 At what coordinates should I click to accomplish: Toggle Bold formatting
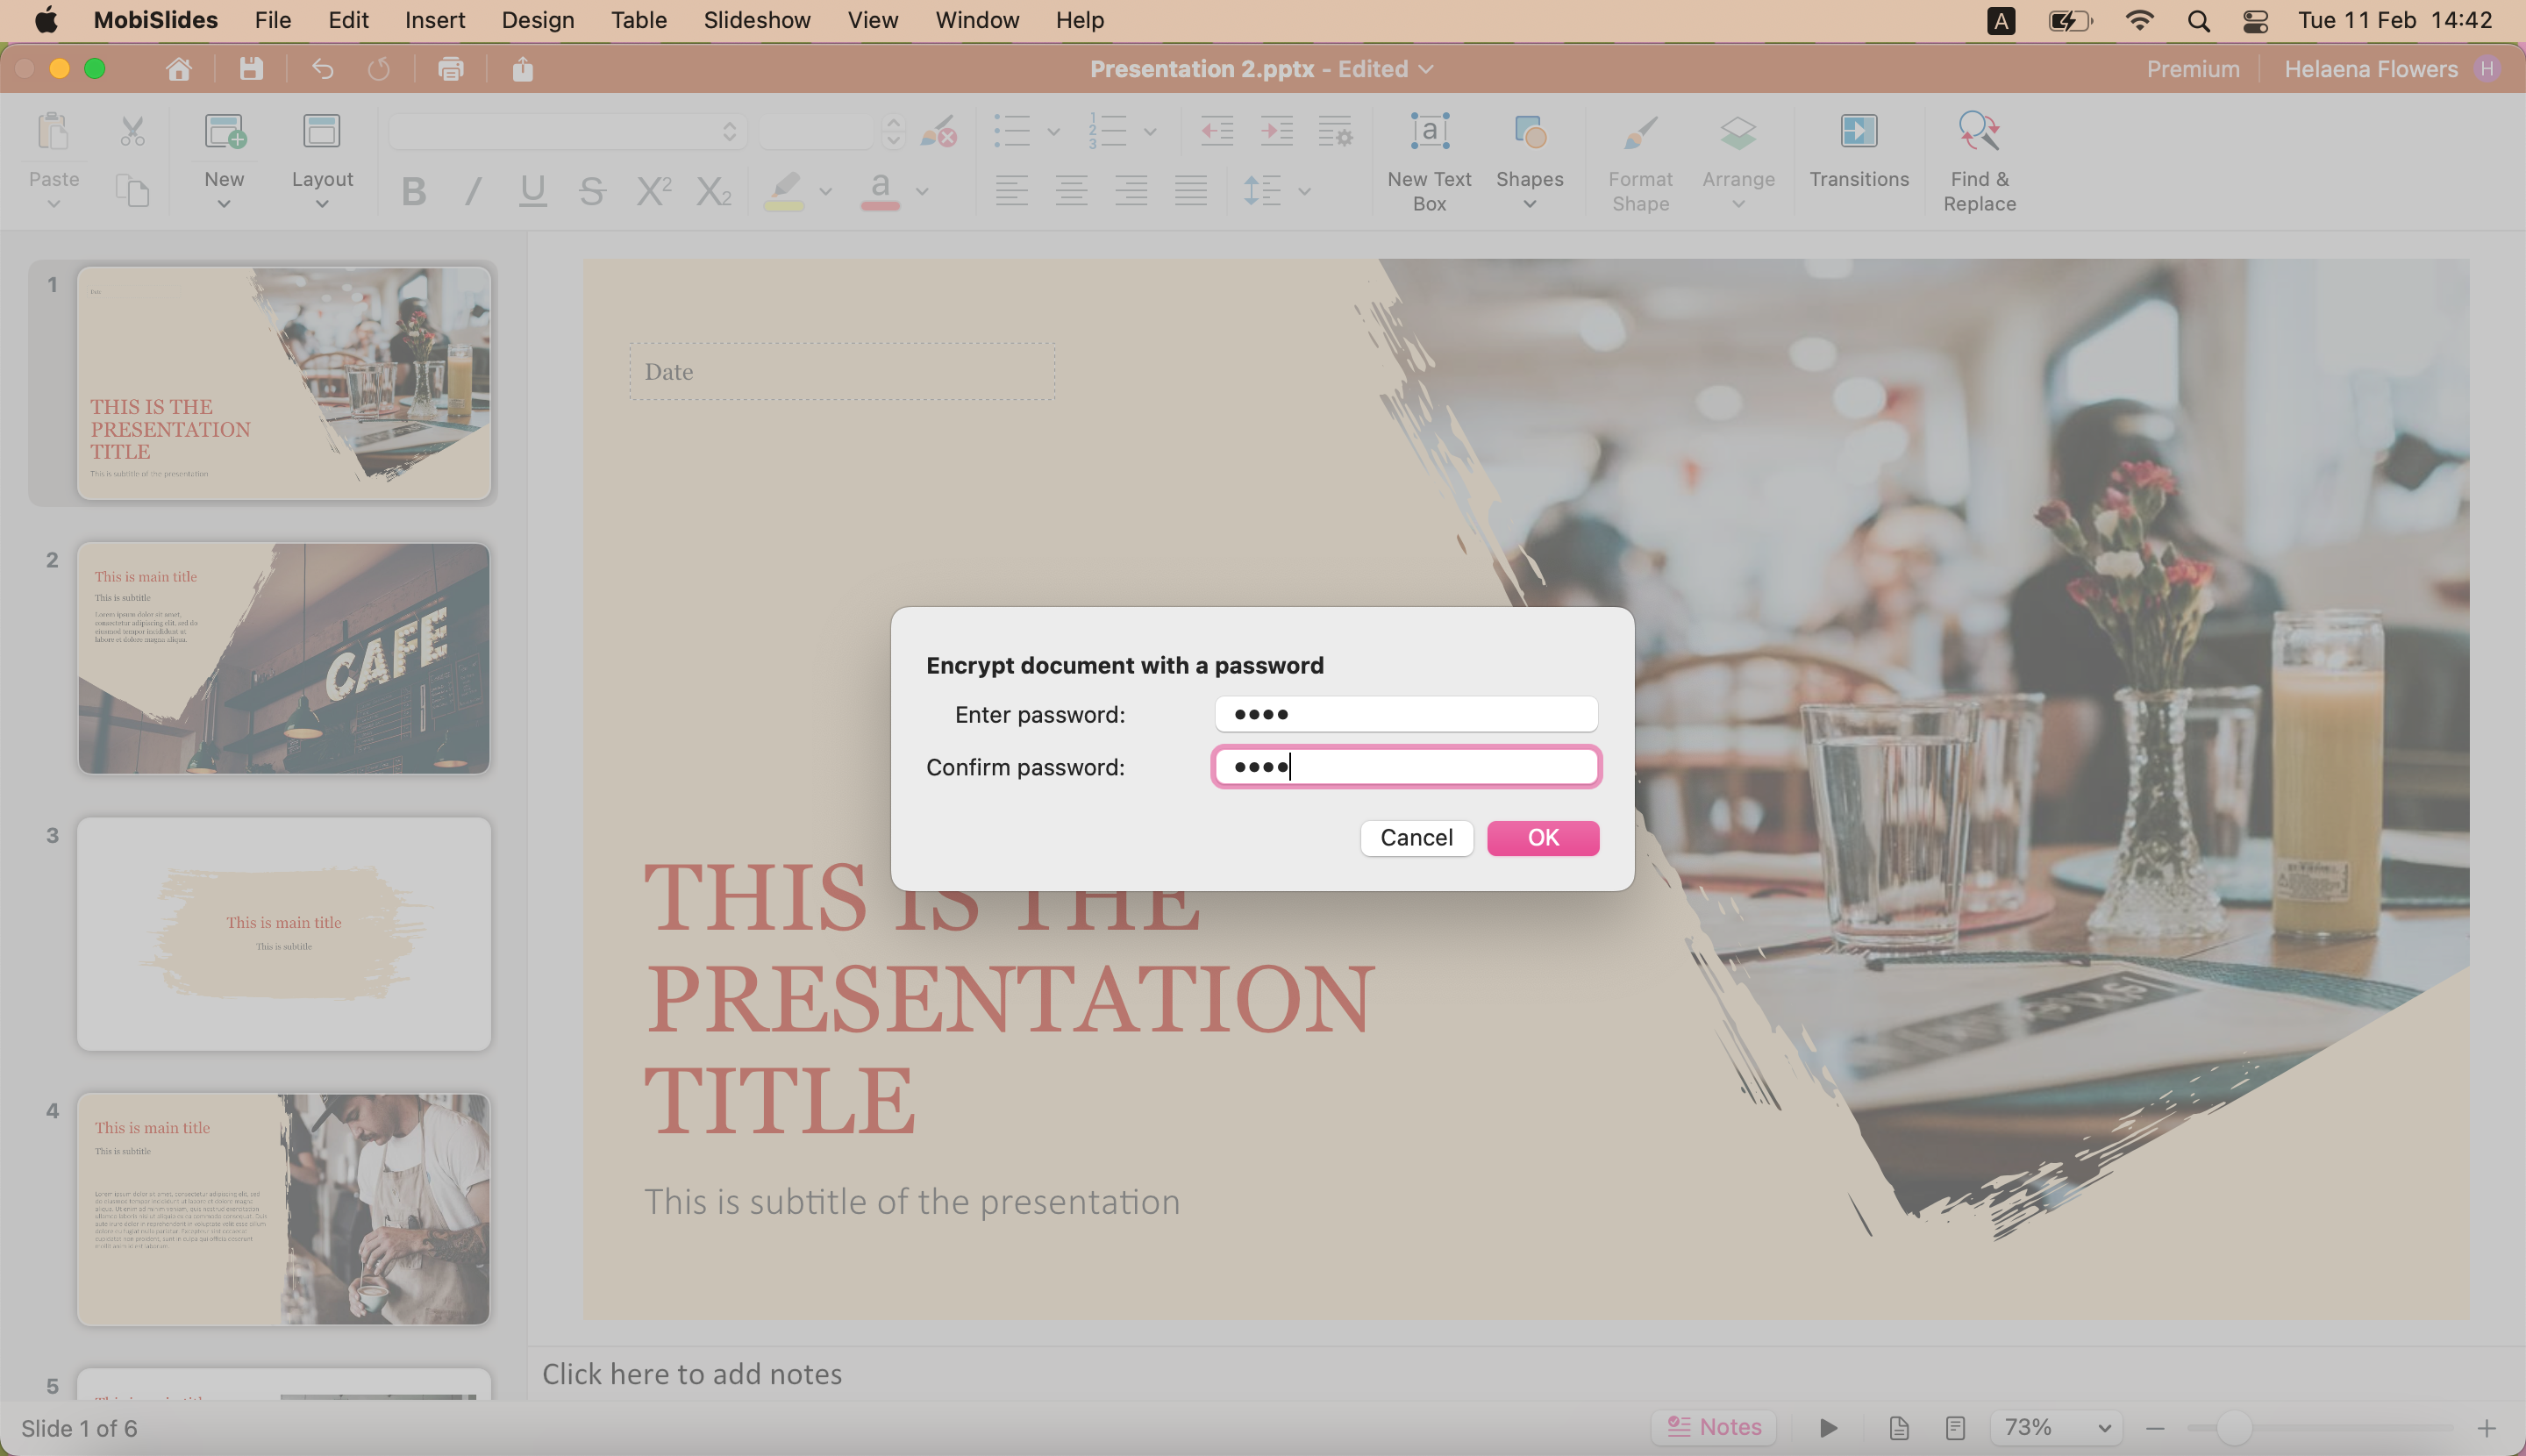pos(413,190)
